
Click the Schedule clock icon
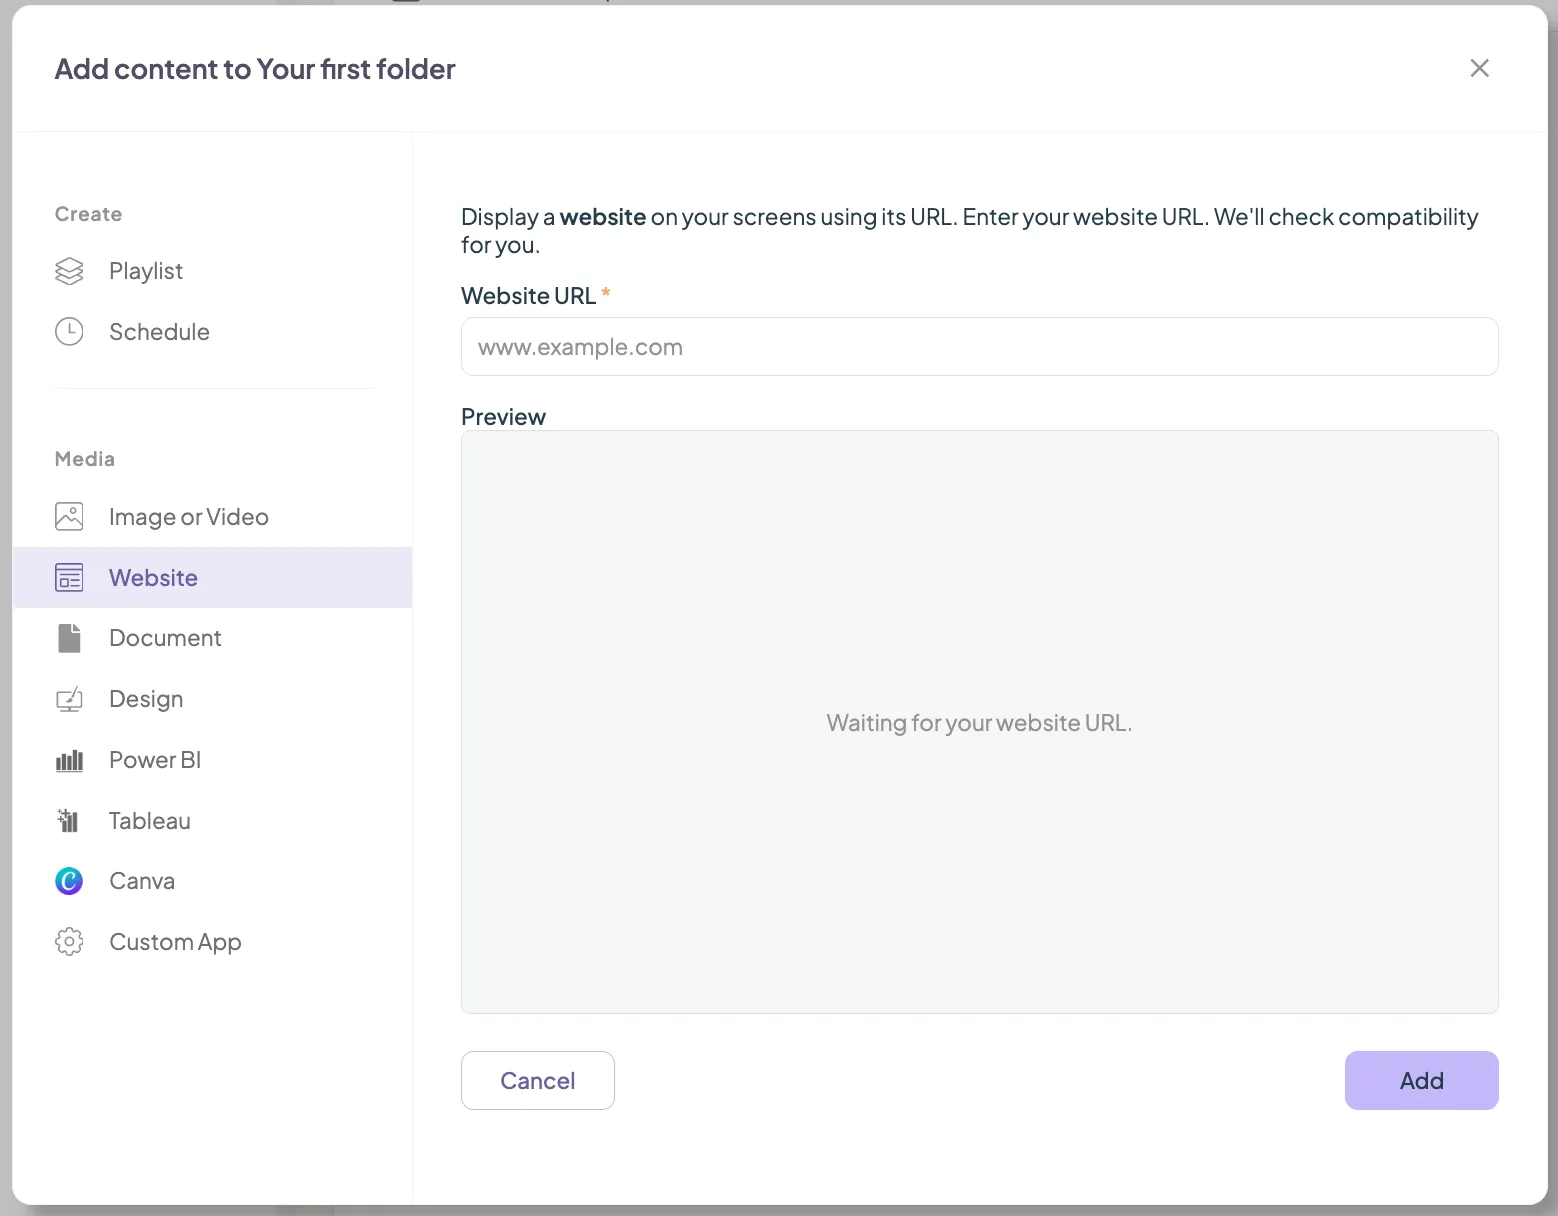69,332
